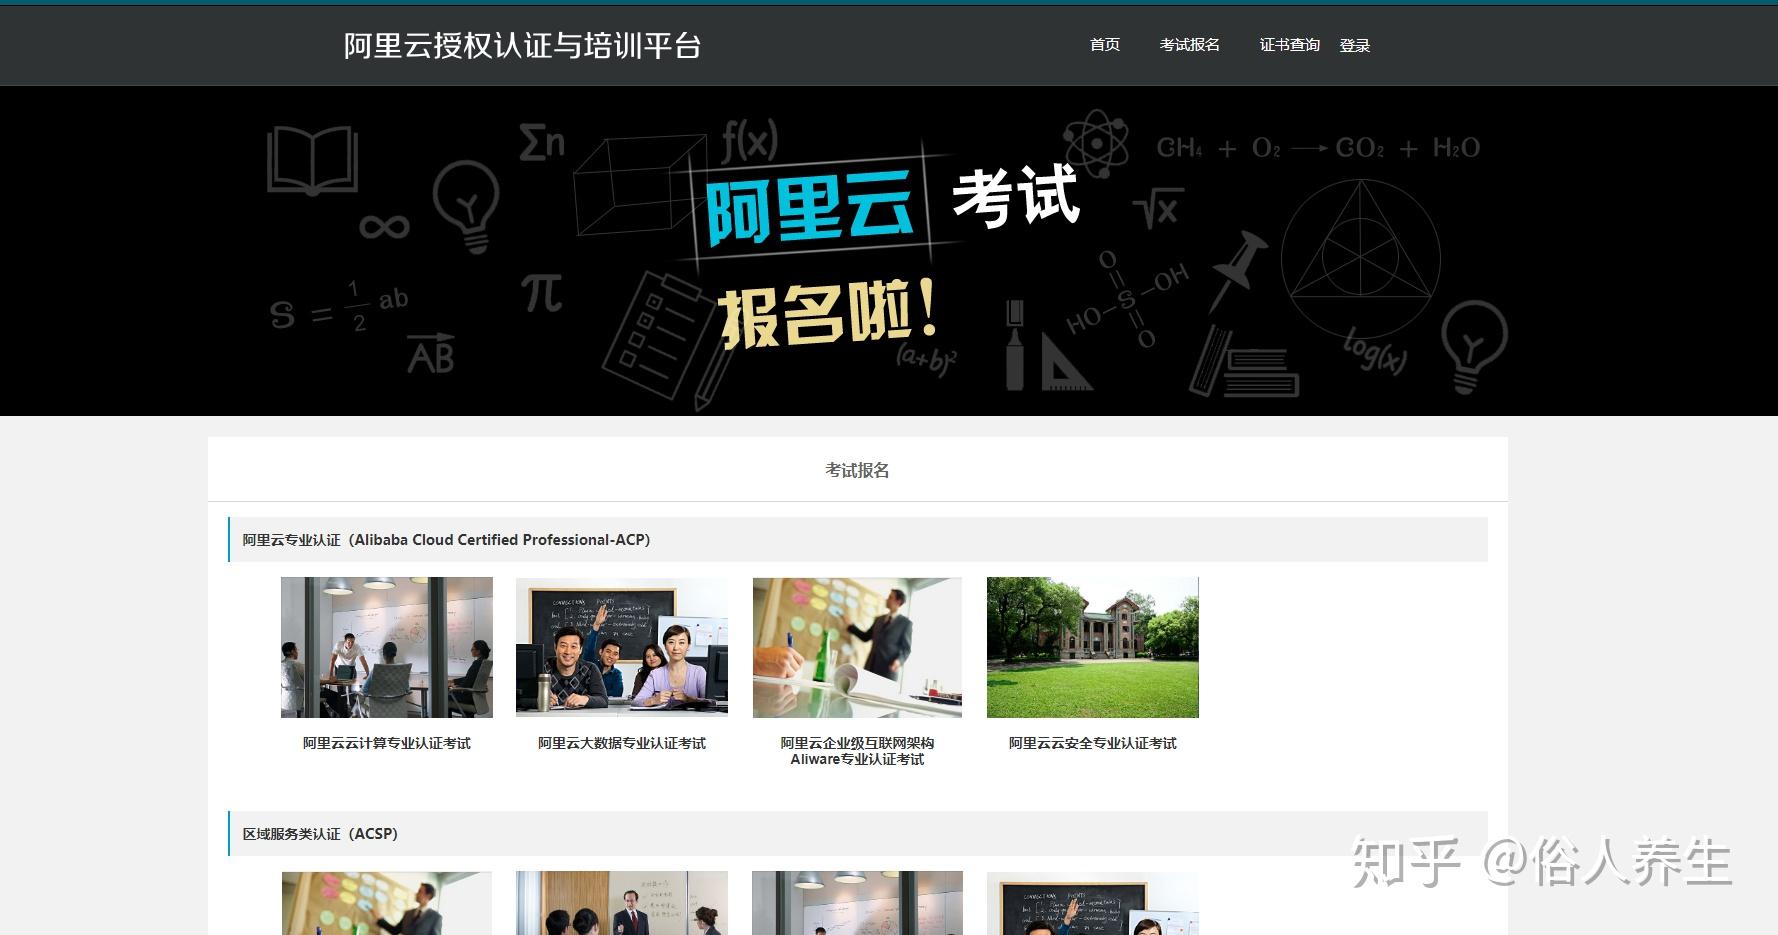Viewport: 1778px width, 935px height.
Task: Open the 阿里云企业级互联网架构 Aliware专业认证考试 link
Action: (x=857, y=751)
